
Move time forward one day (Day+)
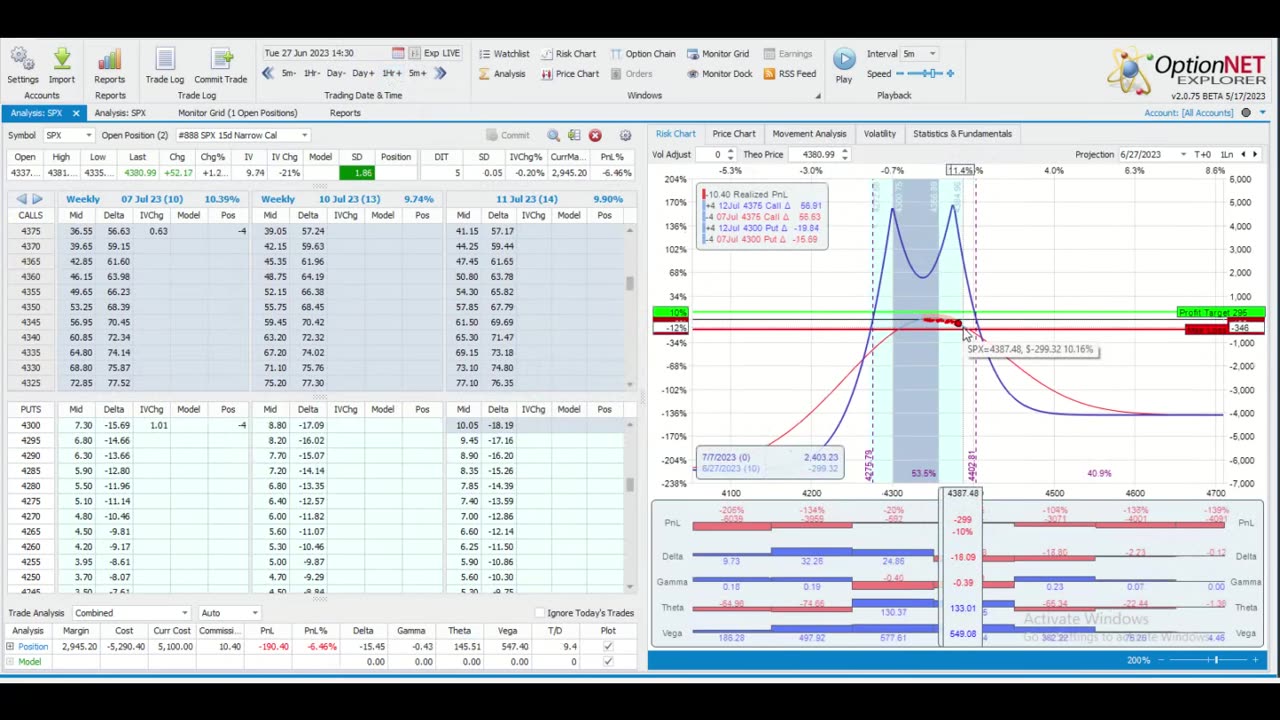[x=363, y=73]
